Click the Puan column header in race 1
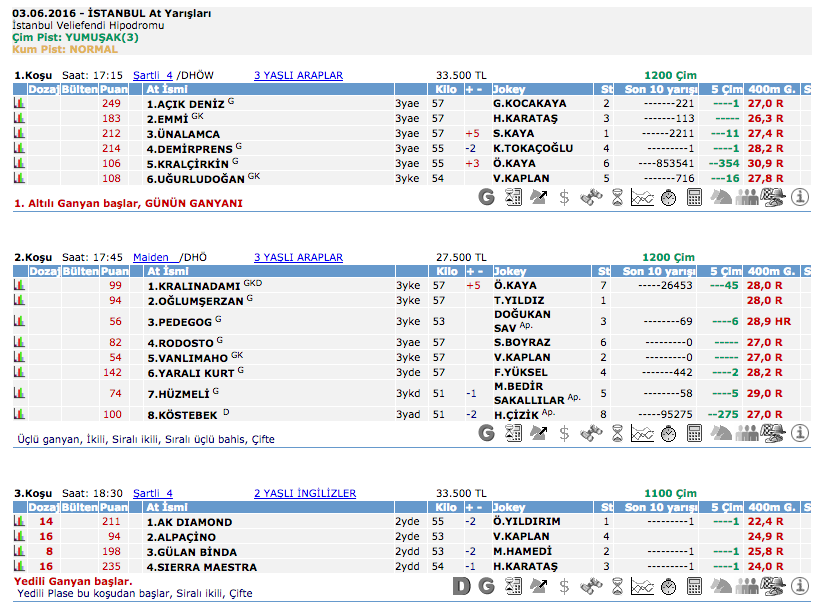This screenshot has height=610, width=829. coord(115,89)
